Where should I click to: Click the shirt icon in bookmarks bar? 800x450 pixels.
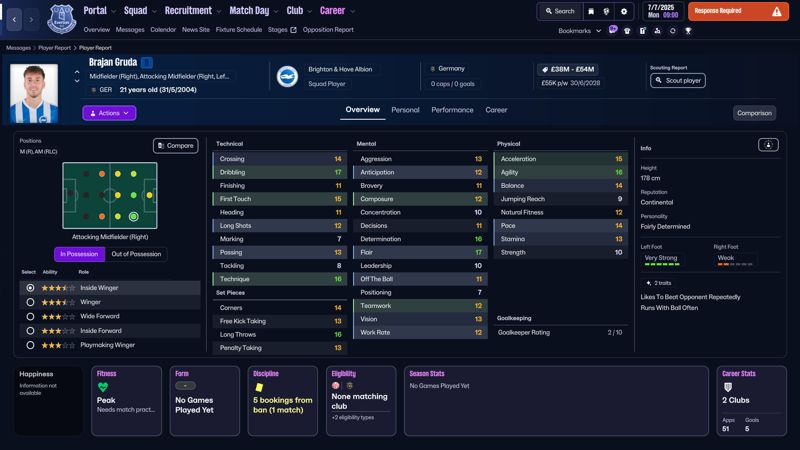point(627,31)
